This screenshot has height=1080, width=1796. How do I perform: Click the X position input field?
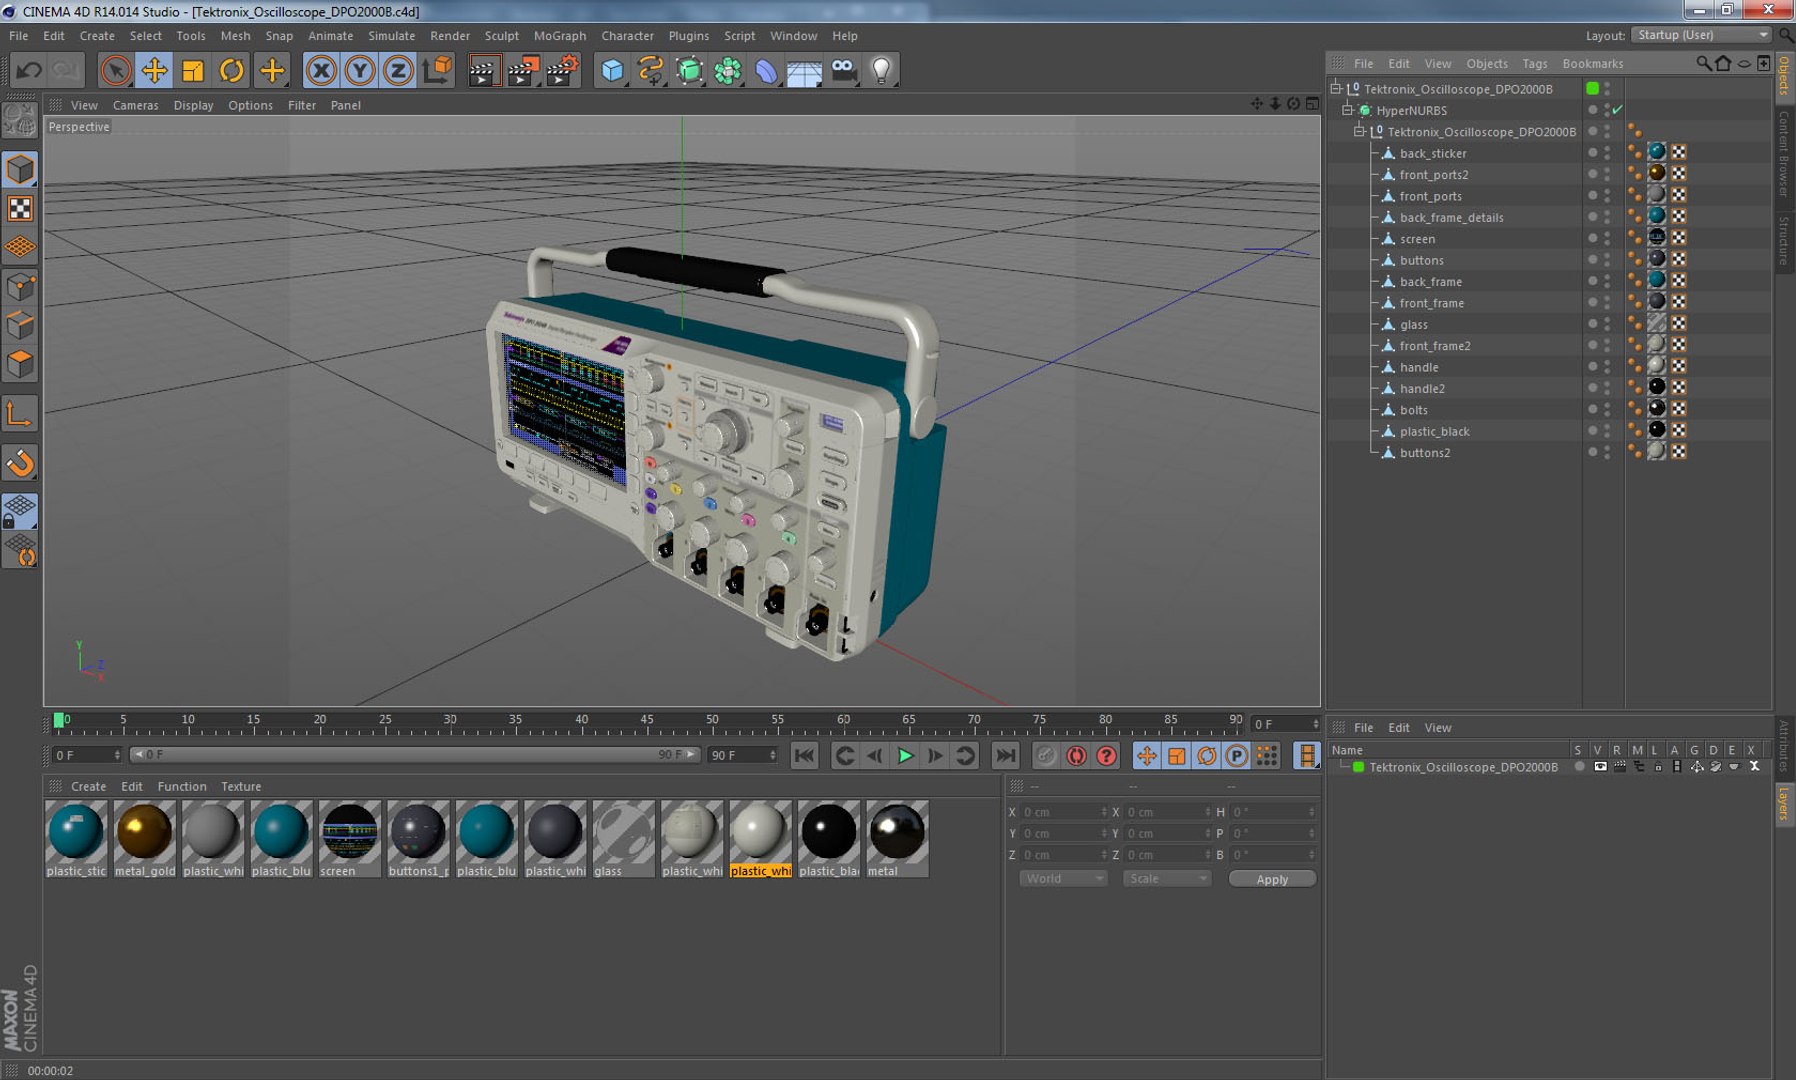(x=1064, y=812)
